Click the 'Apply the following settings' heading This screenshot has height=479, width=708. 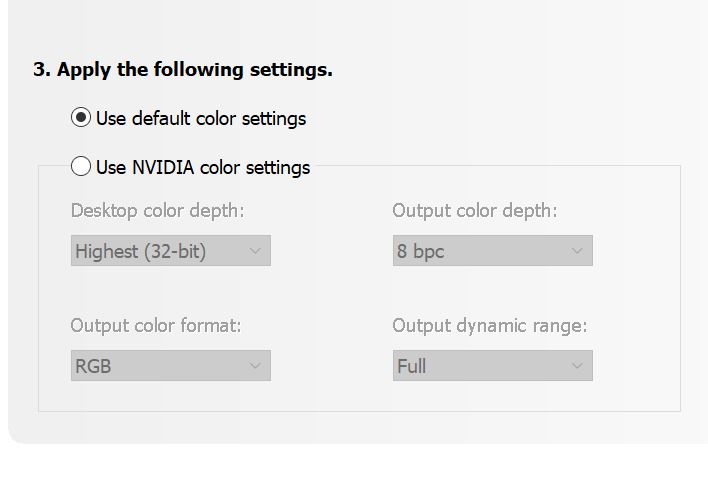coord(183,70)
